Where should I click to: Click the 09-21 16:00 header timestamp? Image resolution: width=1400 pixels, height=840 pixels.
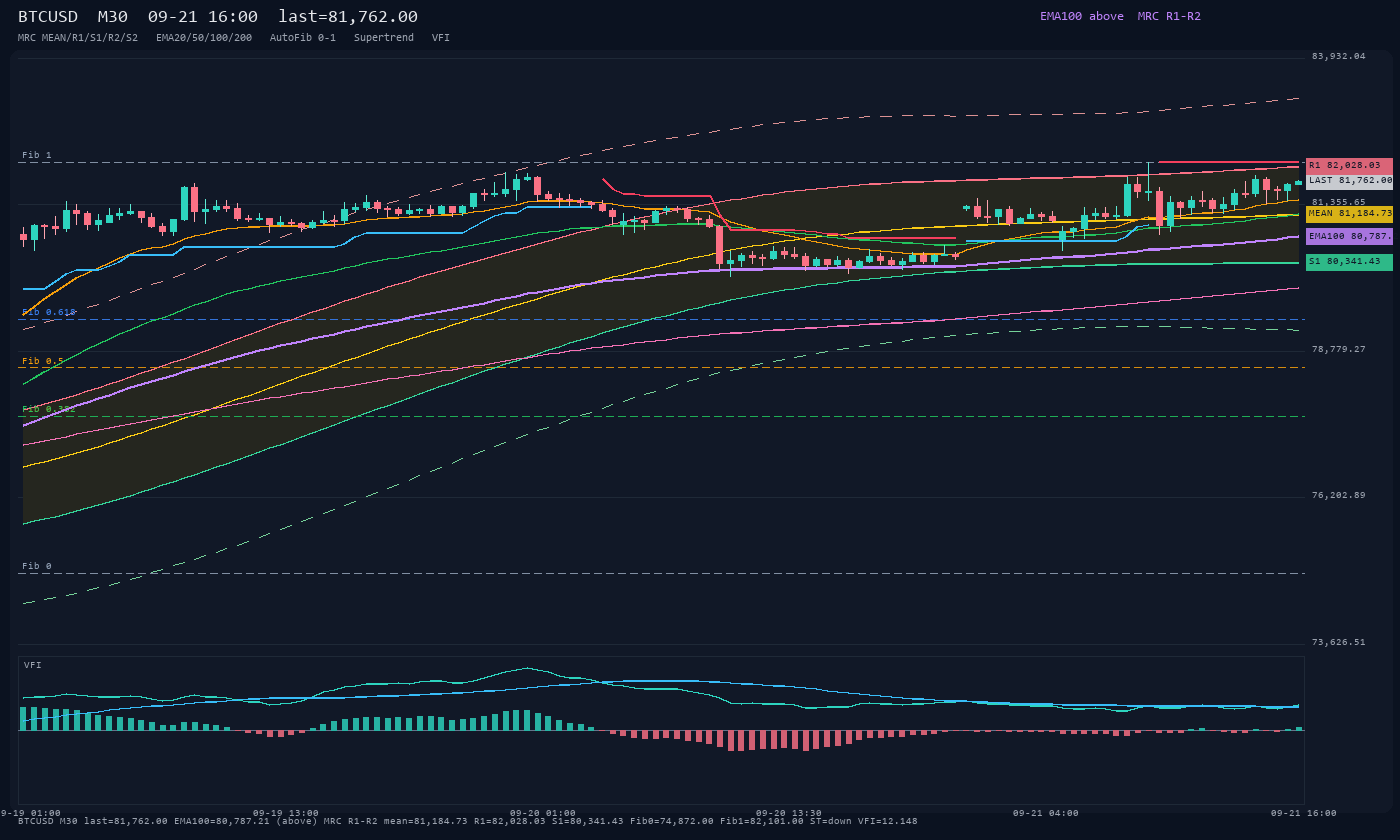coord(203,17)
